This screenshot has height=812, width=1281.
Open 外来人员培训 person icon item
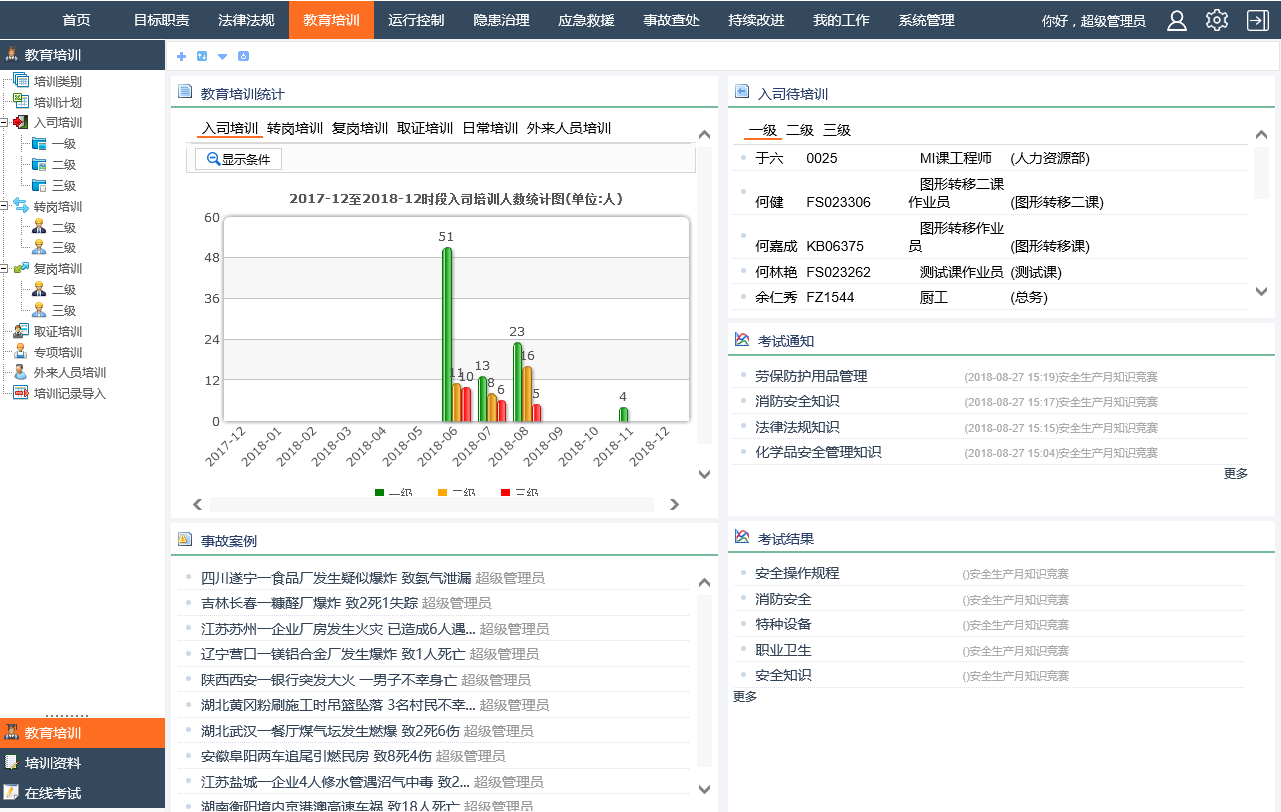[21, 372]
